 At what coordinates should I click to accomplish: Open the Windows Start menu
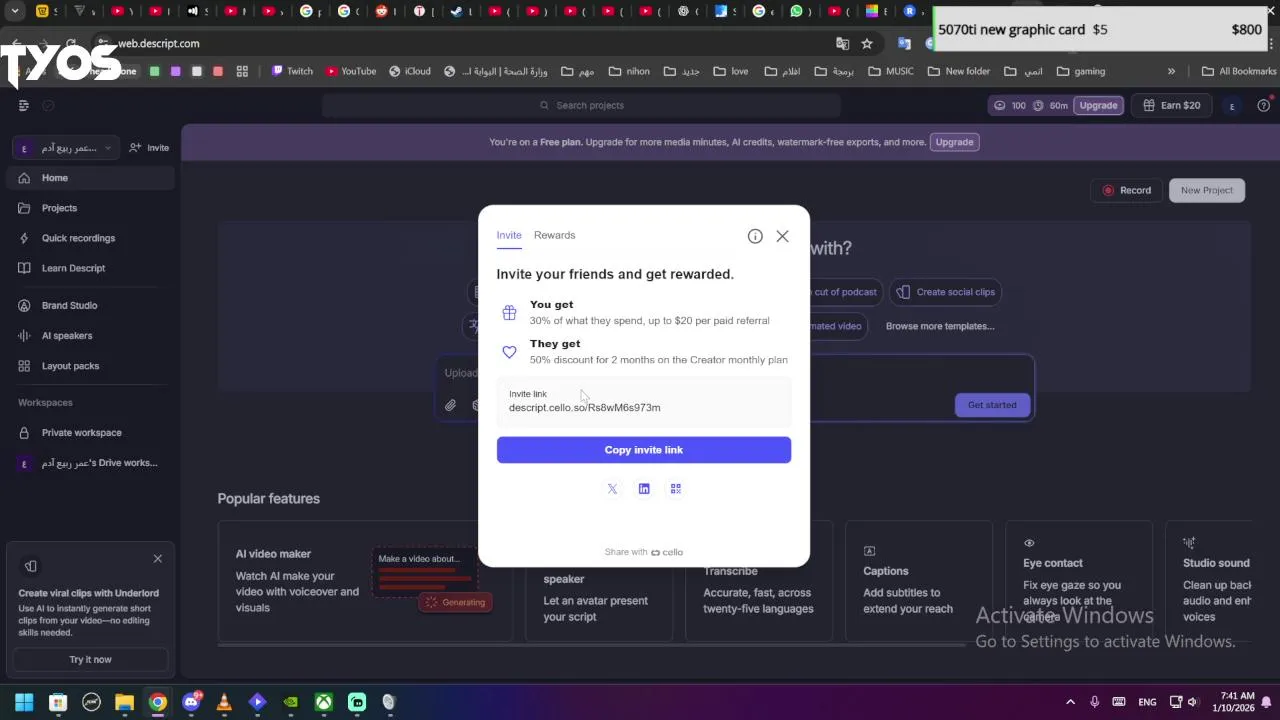click(24, 702)
